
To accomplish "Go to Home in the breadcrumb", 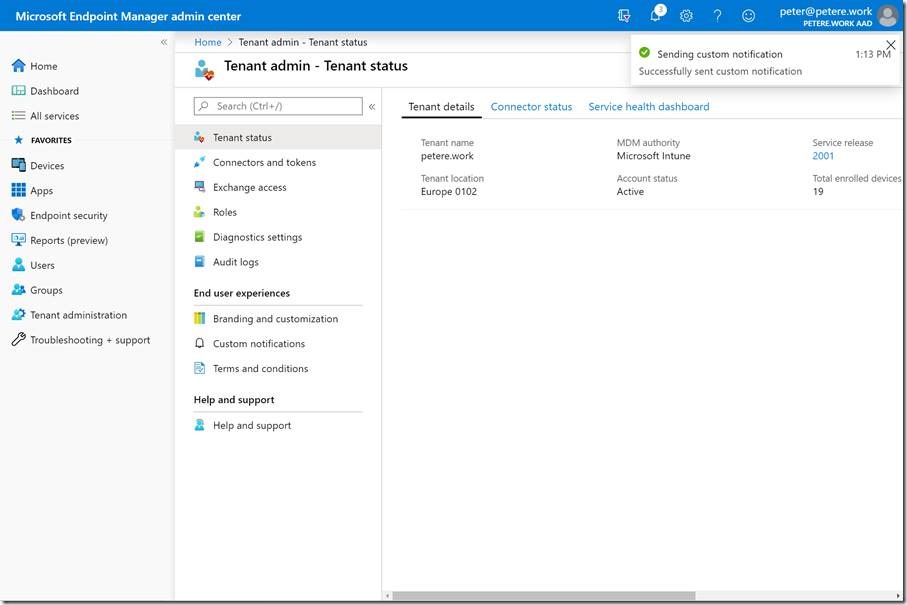I will click(208, 42).
